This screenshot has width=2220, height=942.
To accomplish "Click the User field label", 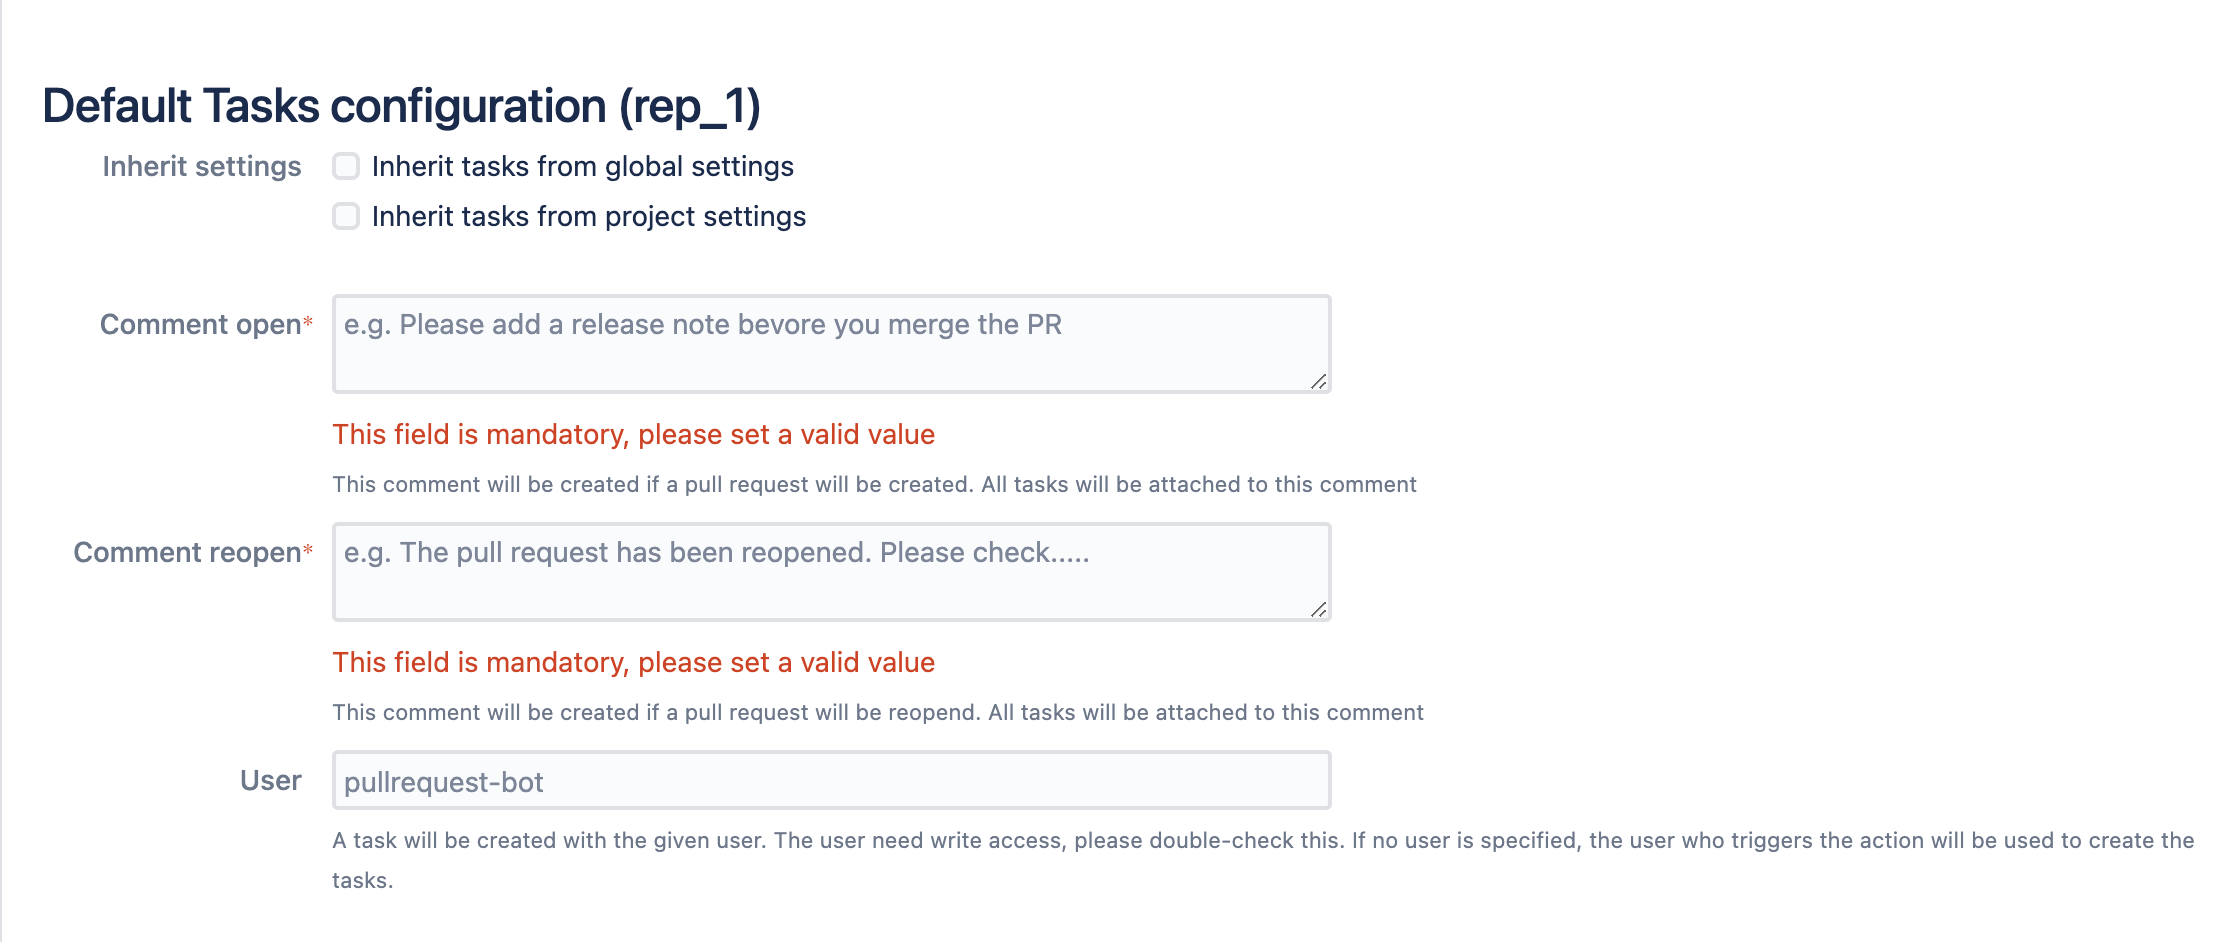I will coord(270,780).
